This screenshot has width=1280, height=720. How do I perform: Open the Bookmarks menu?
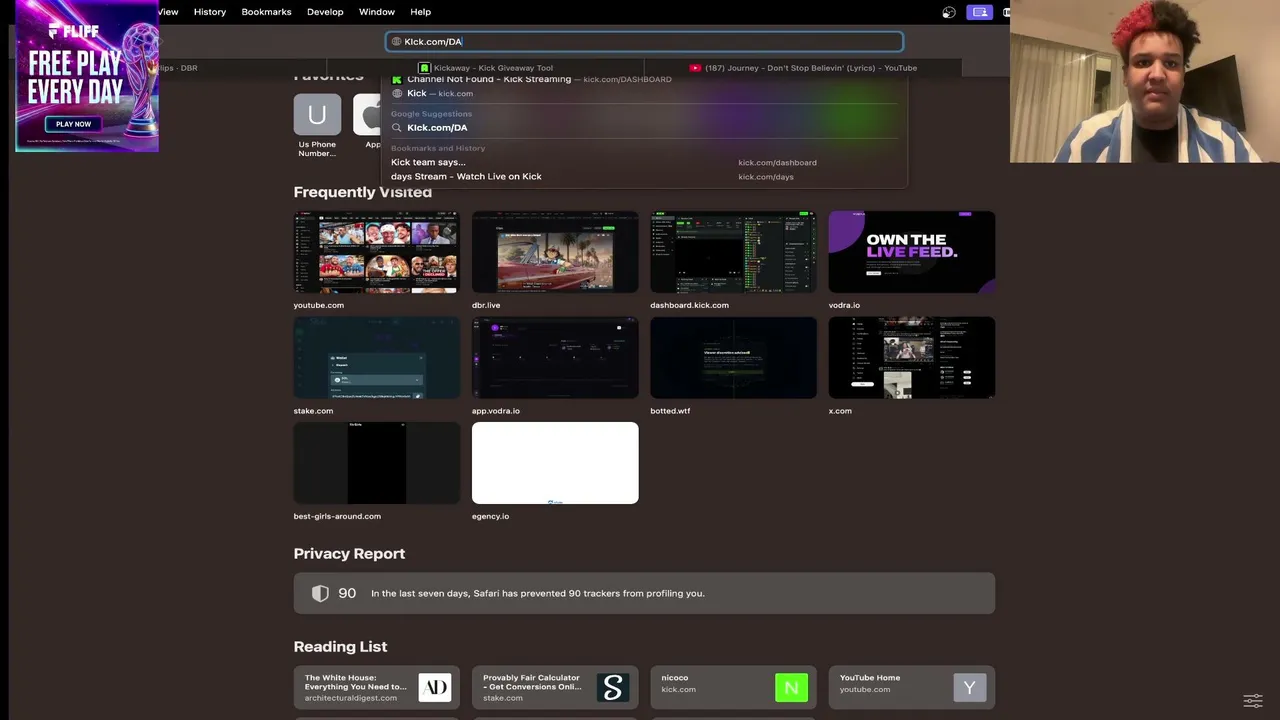[266, 12]
